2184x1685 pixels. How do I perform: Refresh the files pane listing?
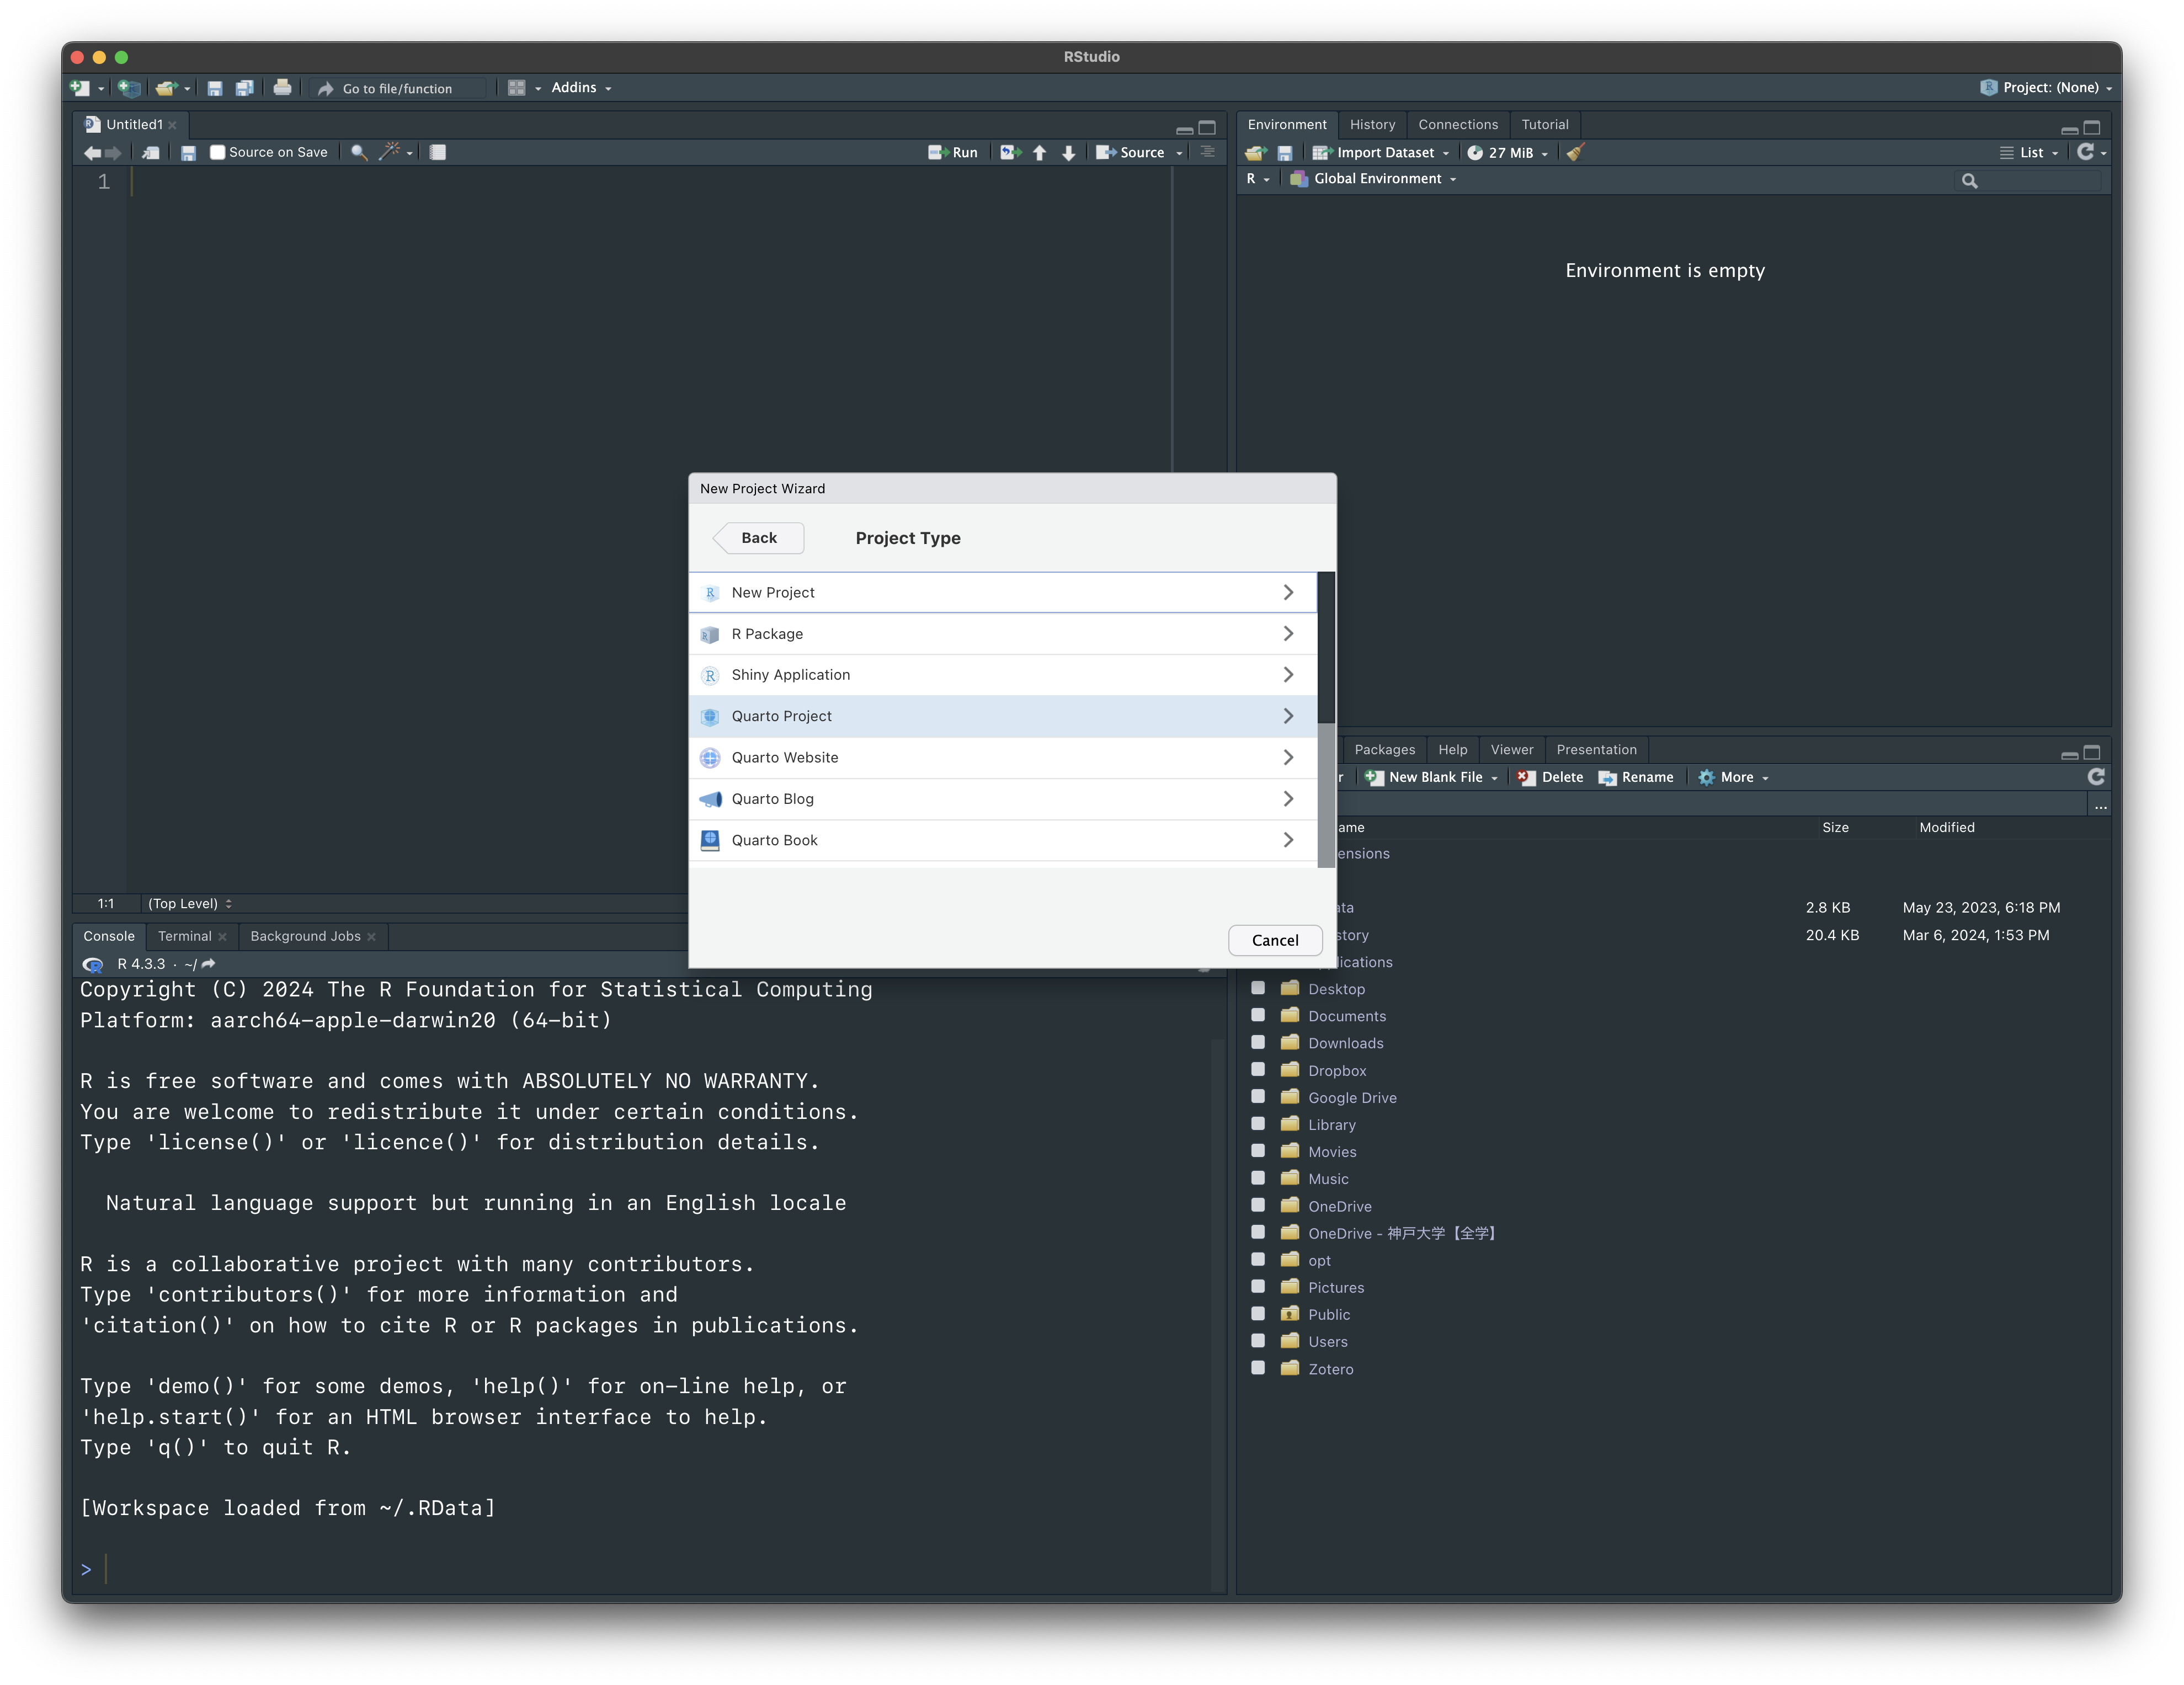tap(2096, 777)
